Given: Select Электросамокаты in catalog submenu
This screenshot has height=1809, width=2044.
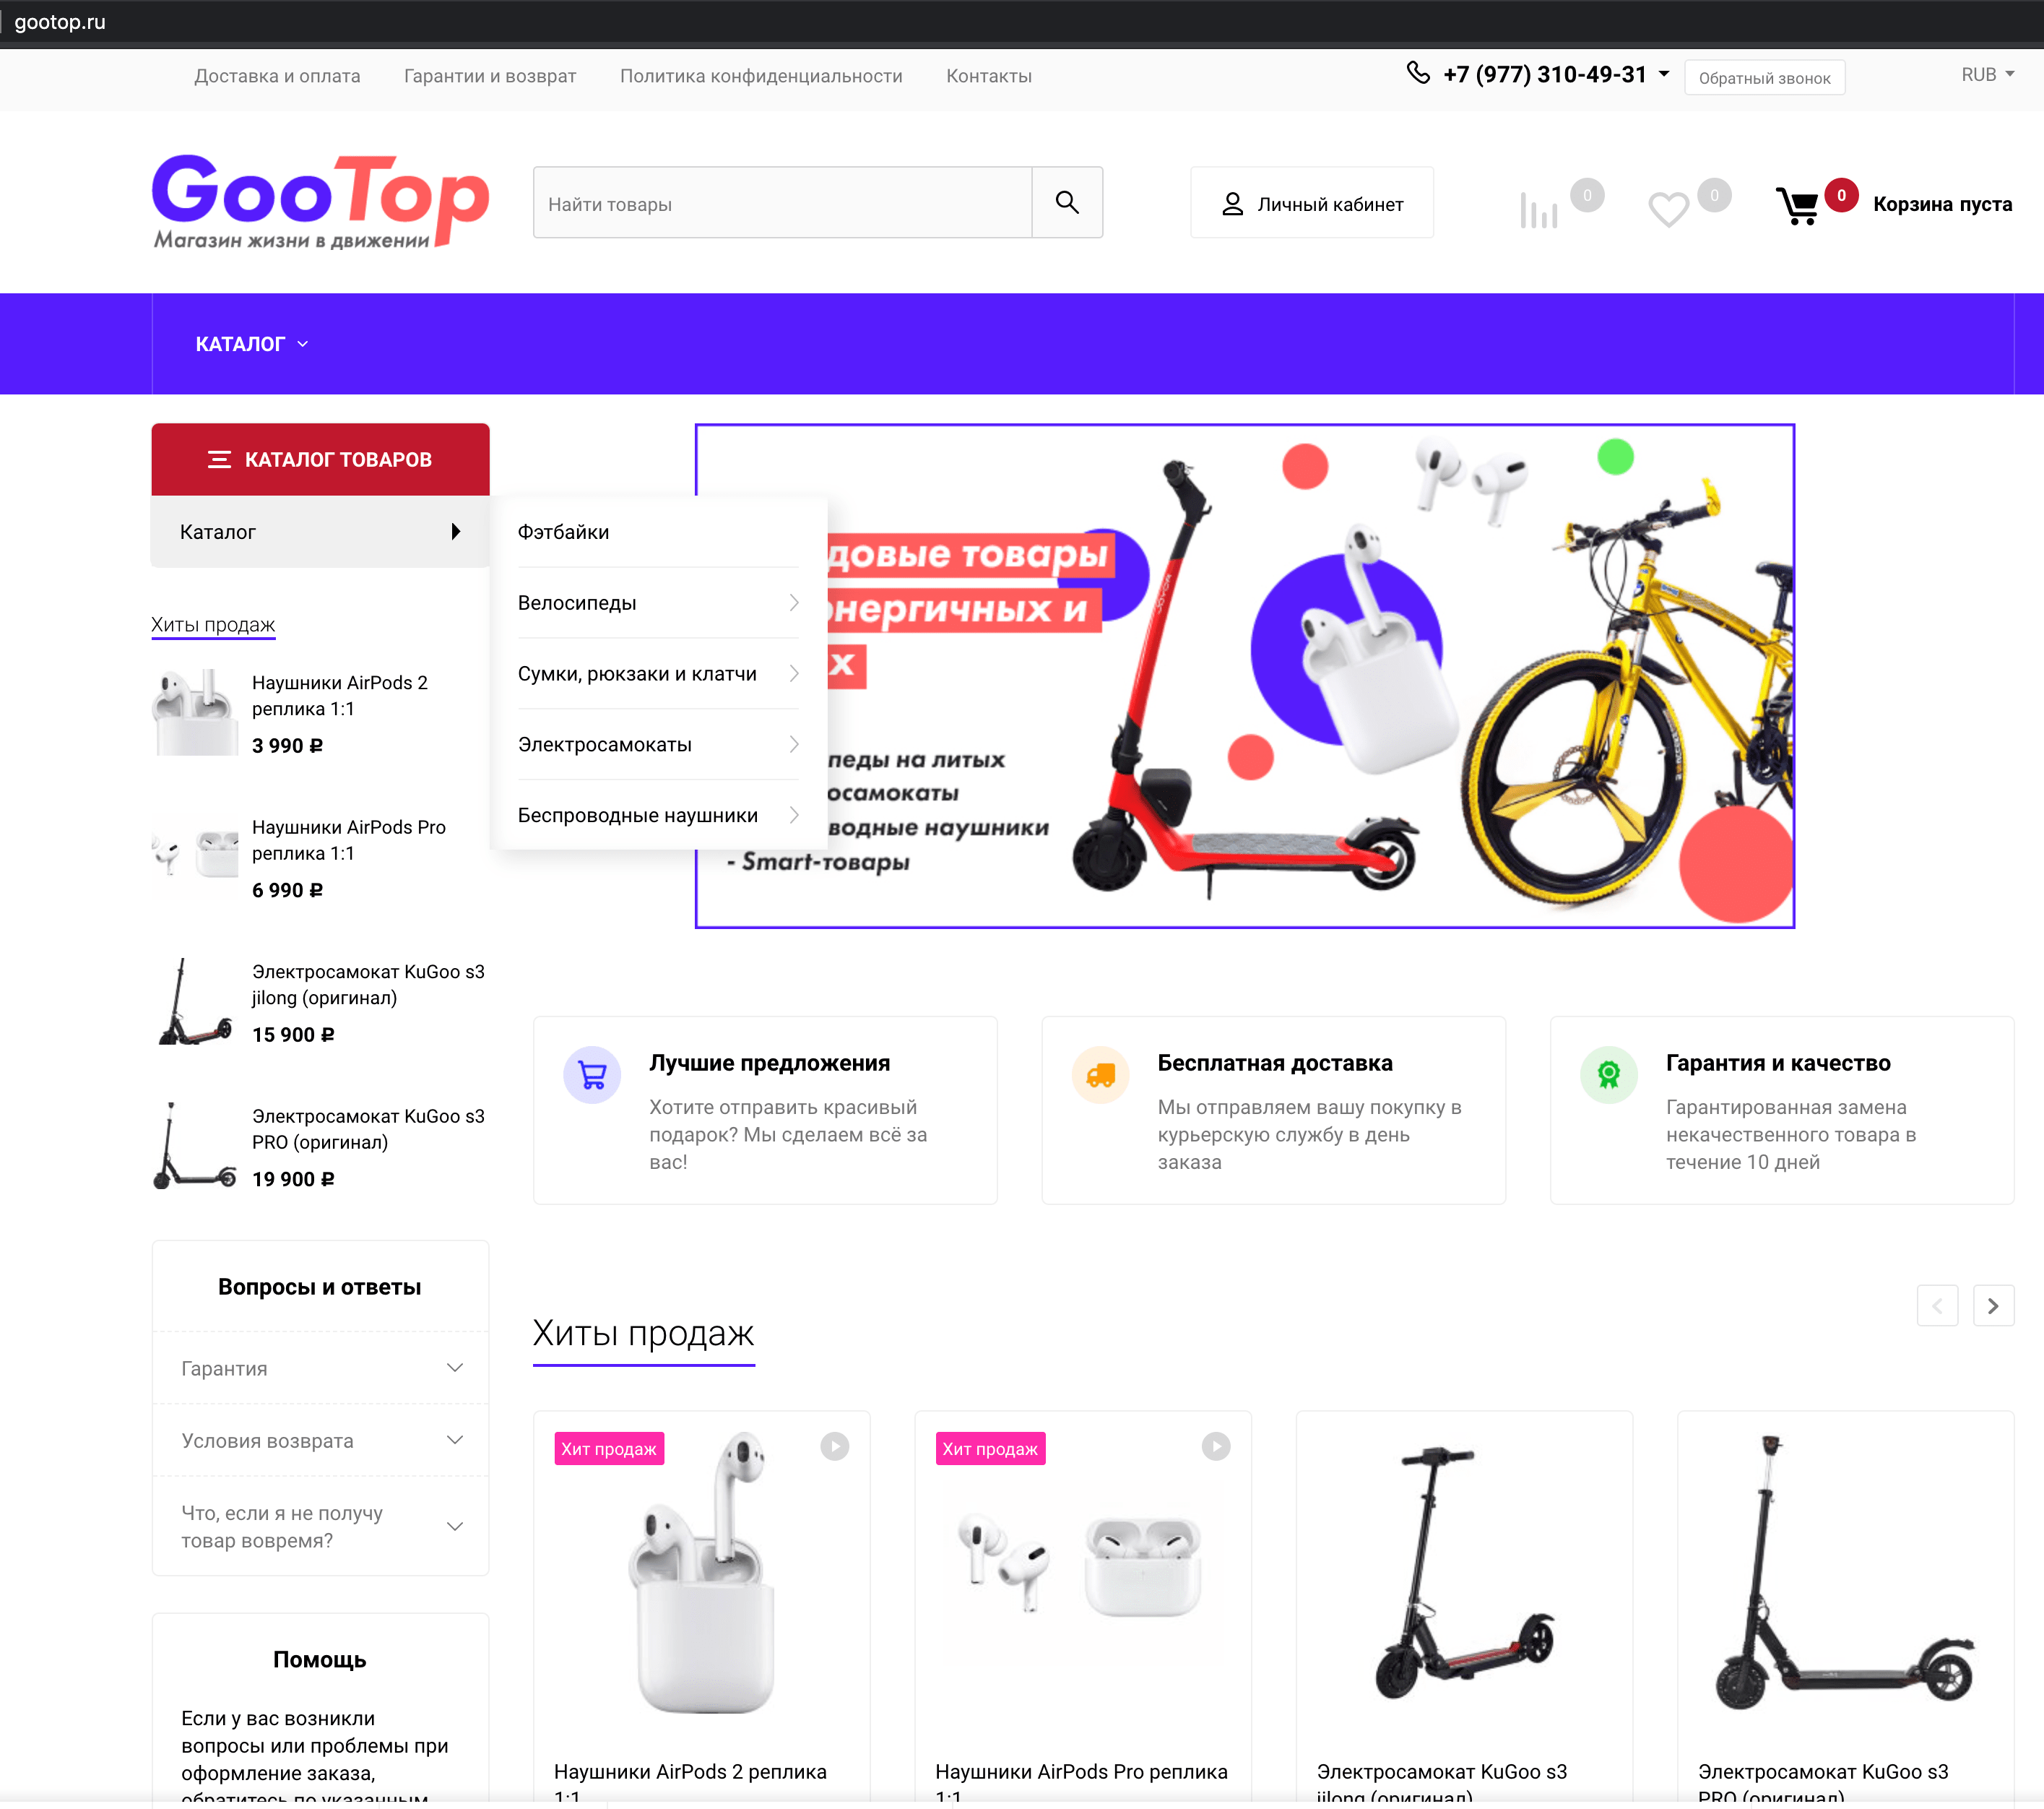Looking at the screenshot, I should tap(658, 744).
